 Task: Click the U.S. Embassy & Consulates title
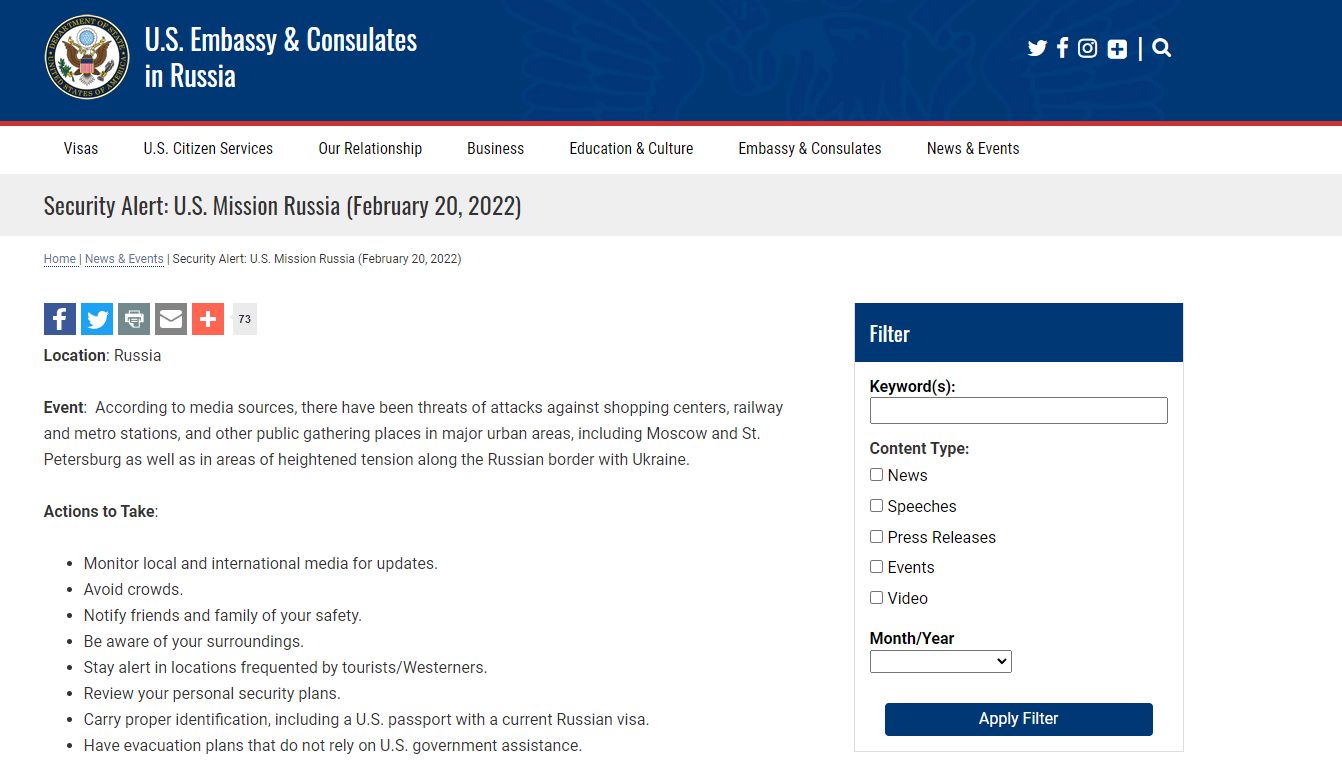point(281,57)
